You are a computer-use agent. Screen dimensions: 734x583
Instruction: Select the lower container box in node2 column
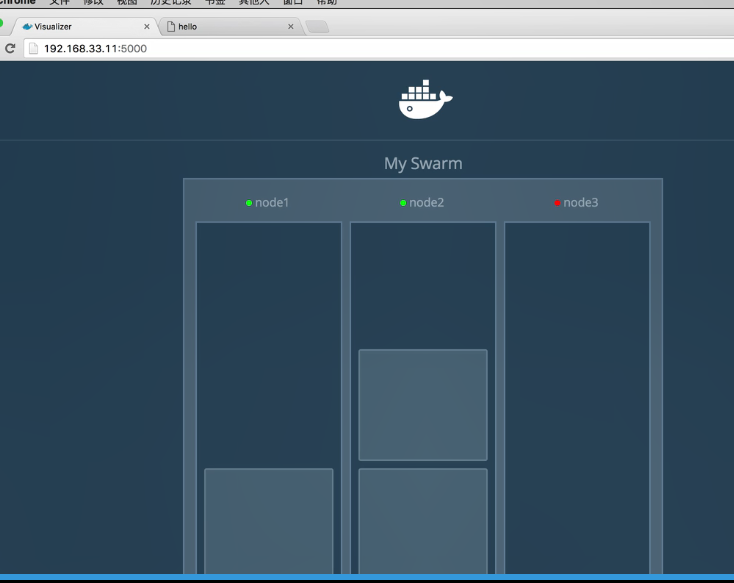click(x=423, y=521)
